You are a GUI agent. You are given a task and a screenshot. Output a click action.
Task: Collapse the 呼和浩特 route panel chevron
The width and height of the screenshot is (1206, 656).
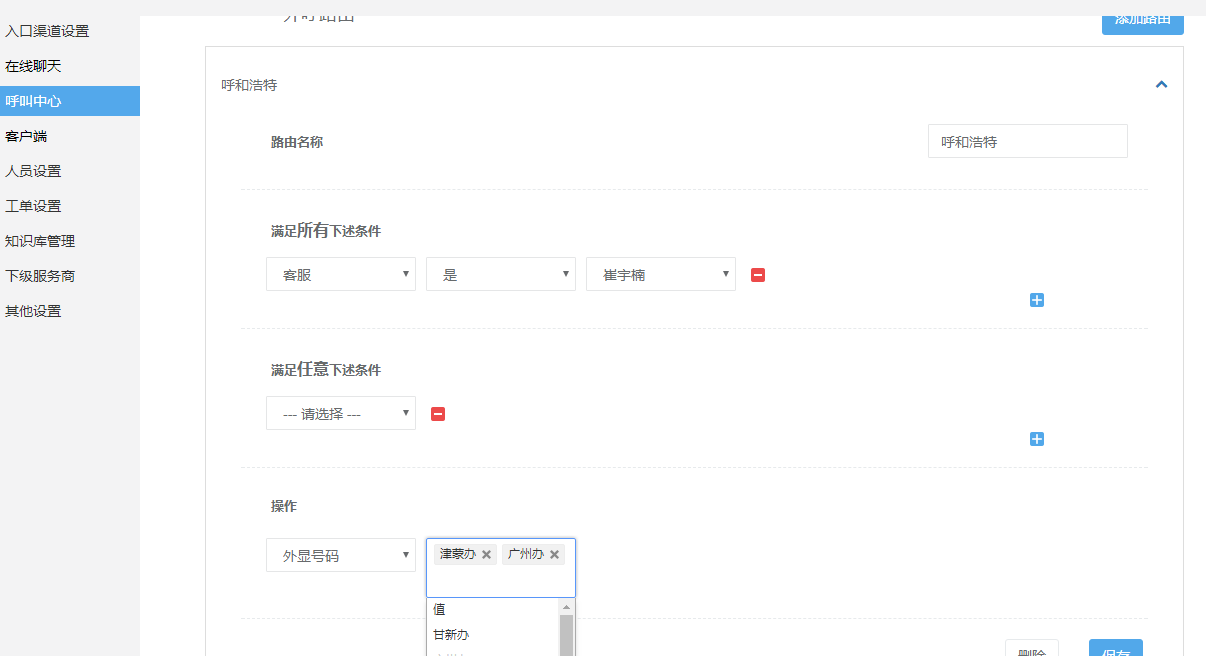click(x=1161, y=85)
